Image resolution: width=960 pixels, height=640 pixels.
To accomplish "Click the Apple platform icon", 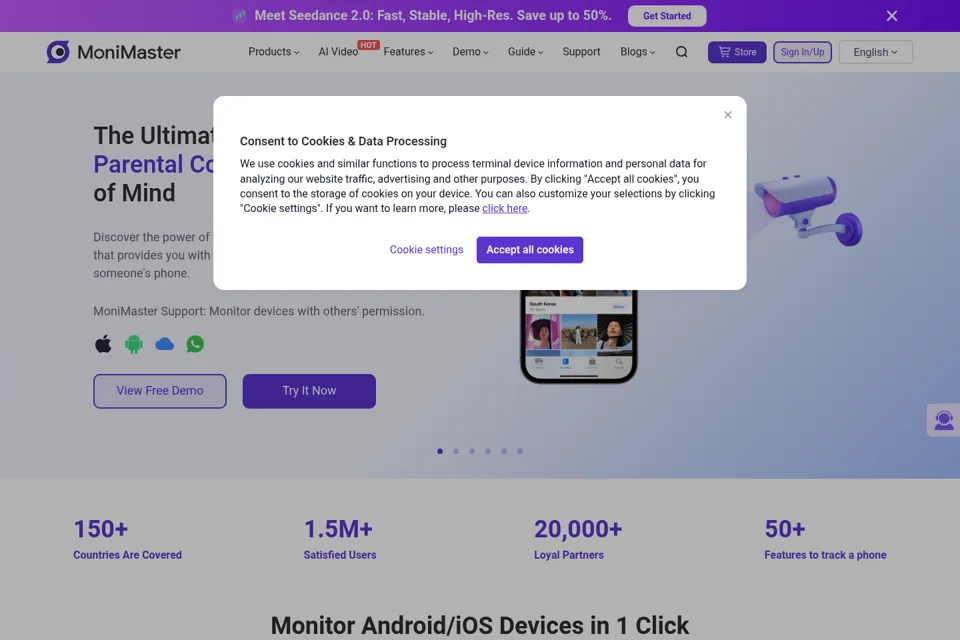I will pyautogui.click(x=103, y=344).
